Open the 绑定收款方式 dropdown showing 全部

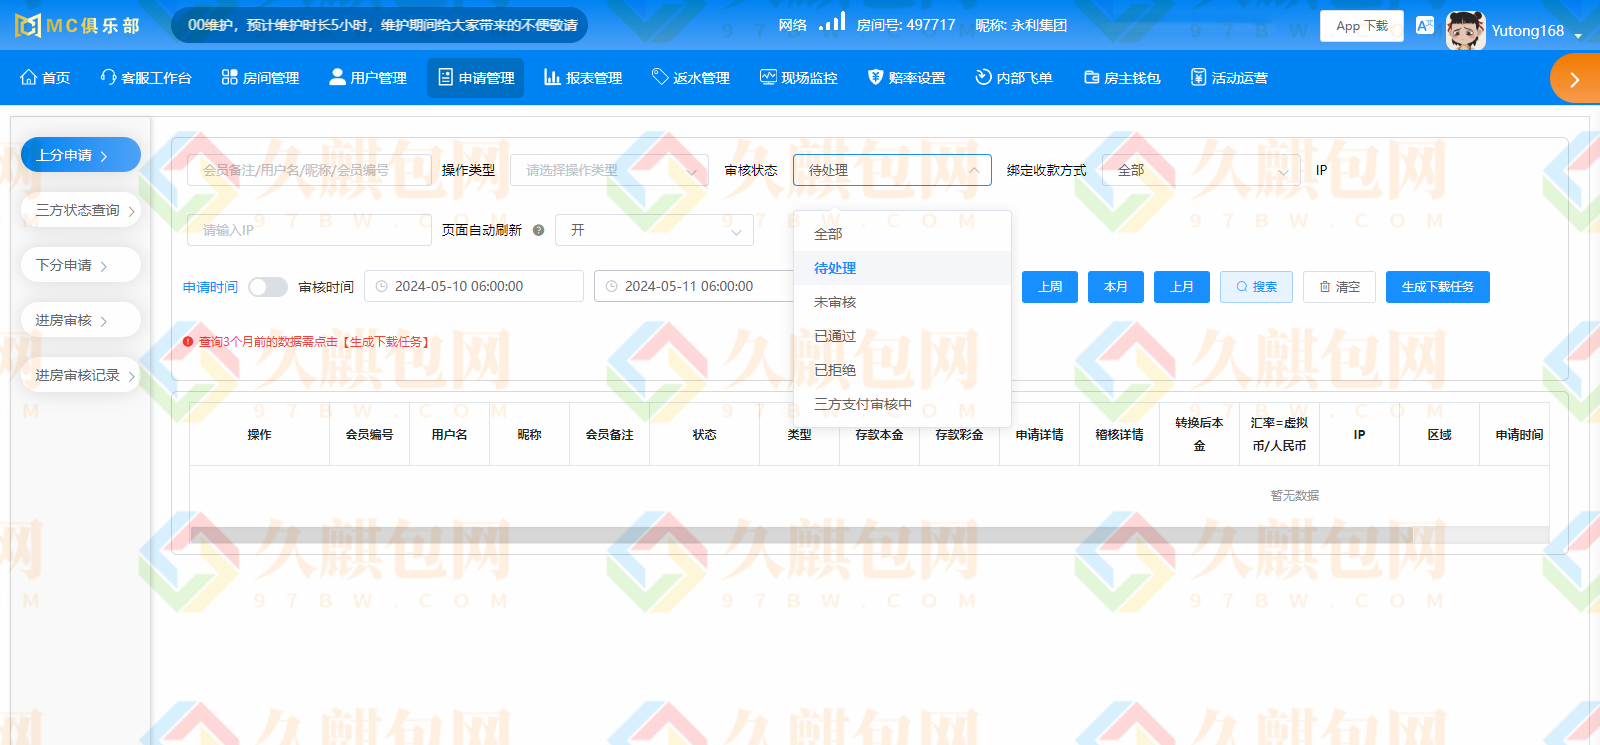(x=1201, y=170)
